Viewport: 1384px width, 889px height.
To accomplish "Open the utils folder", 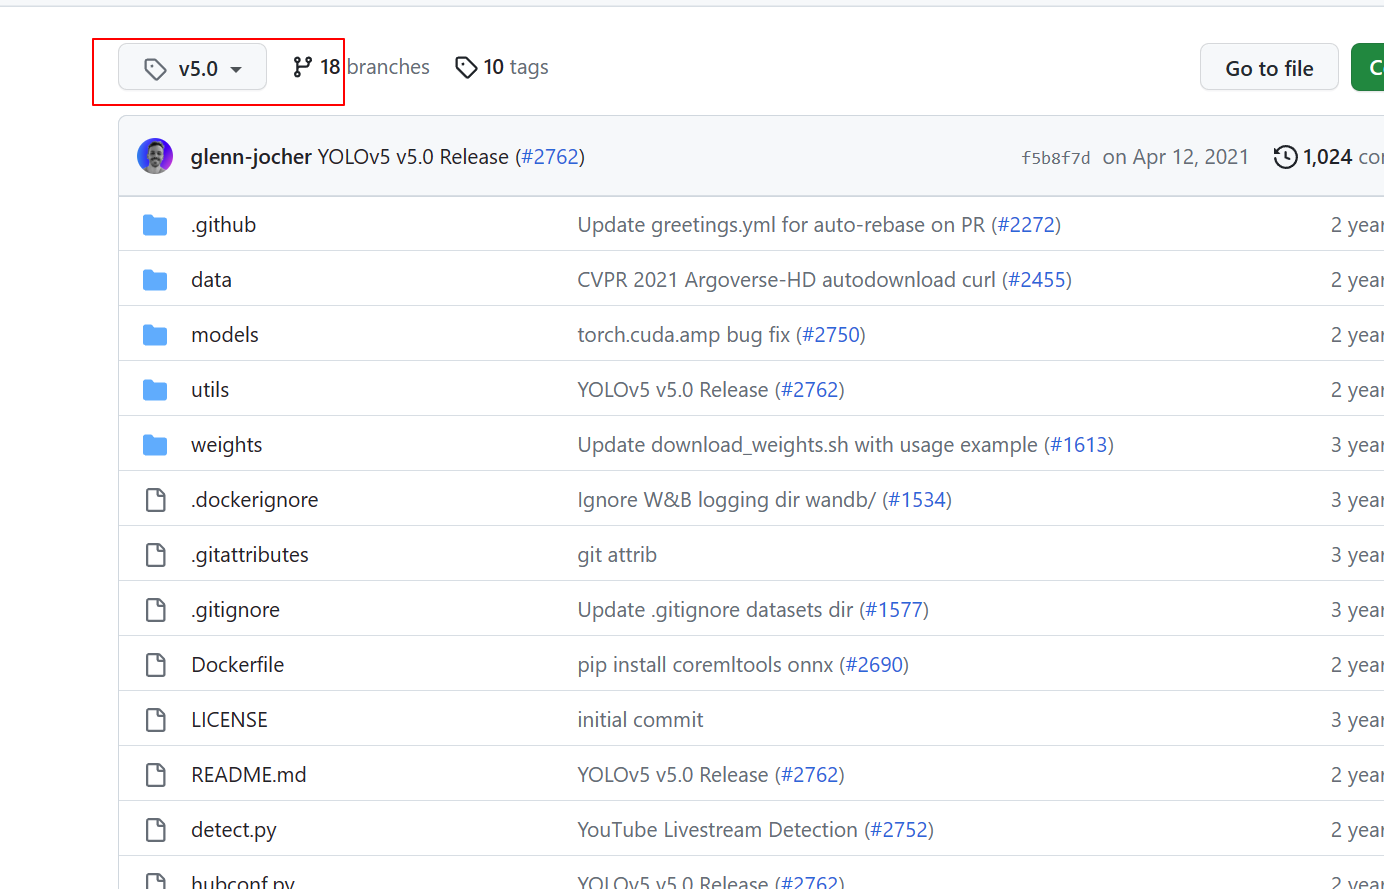I will pyautogui.click(x=210, y=390).
